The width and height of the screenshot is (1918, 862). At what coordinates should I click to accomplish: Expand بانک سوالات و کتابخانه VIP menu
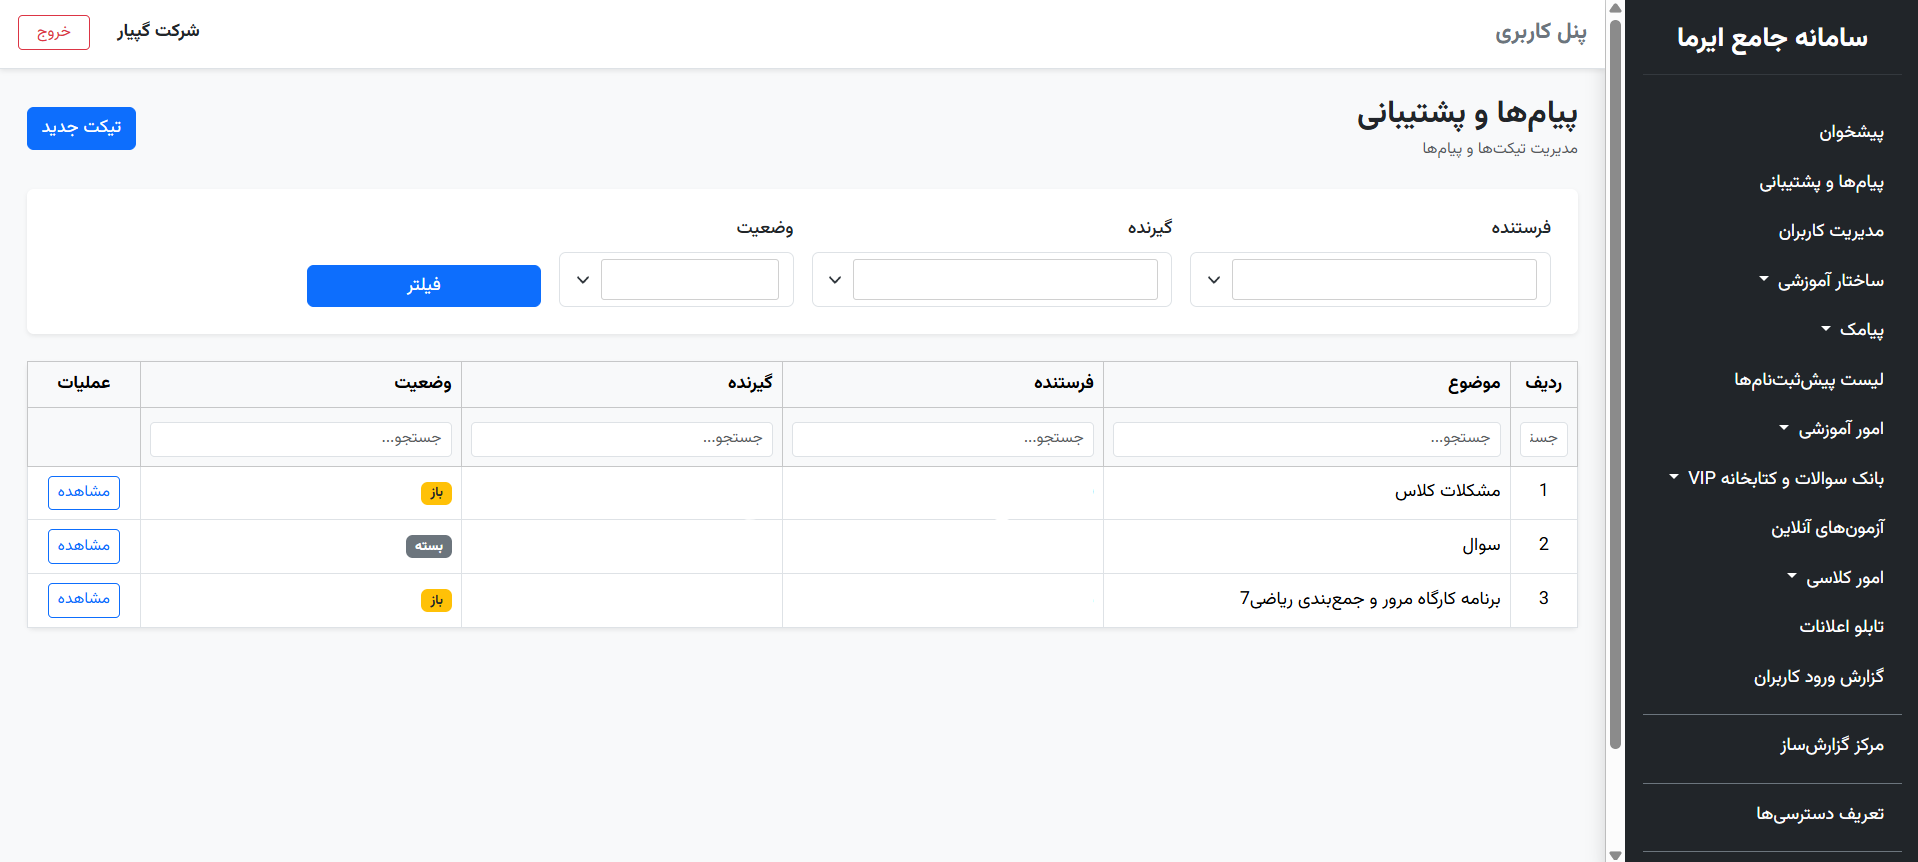[1776, 479]
